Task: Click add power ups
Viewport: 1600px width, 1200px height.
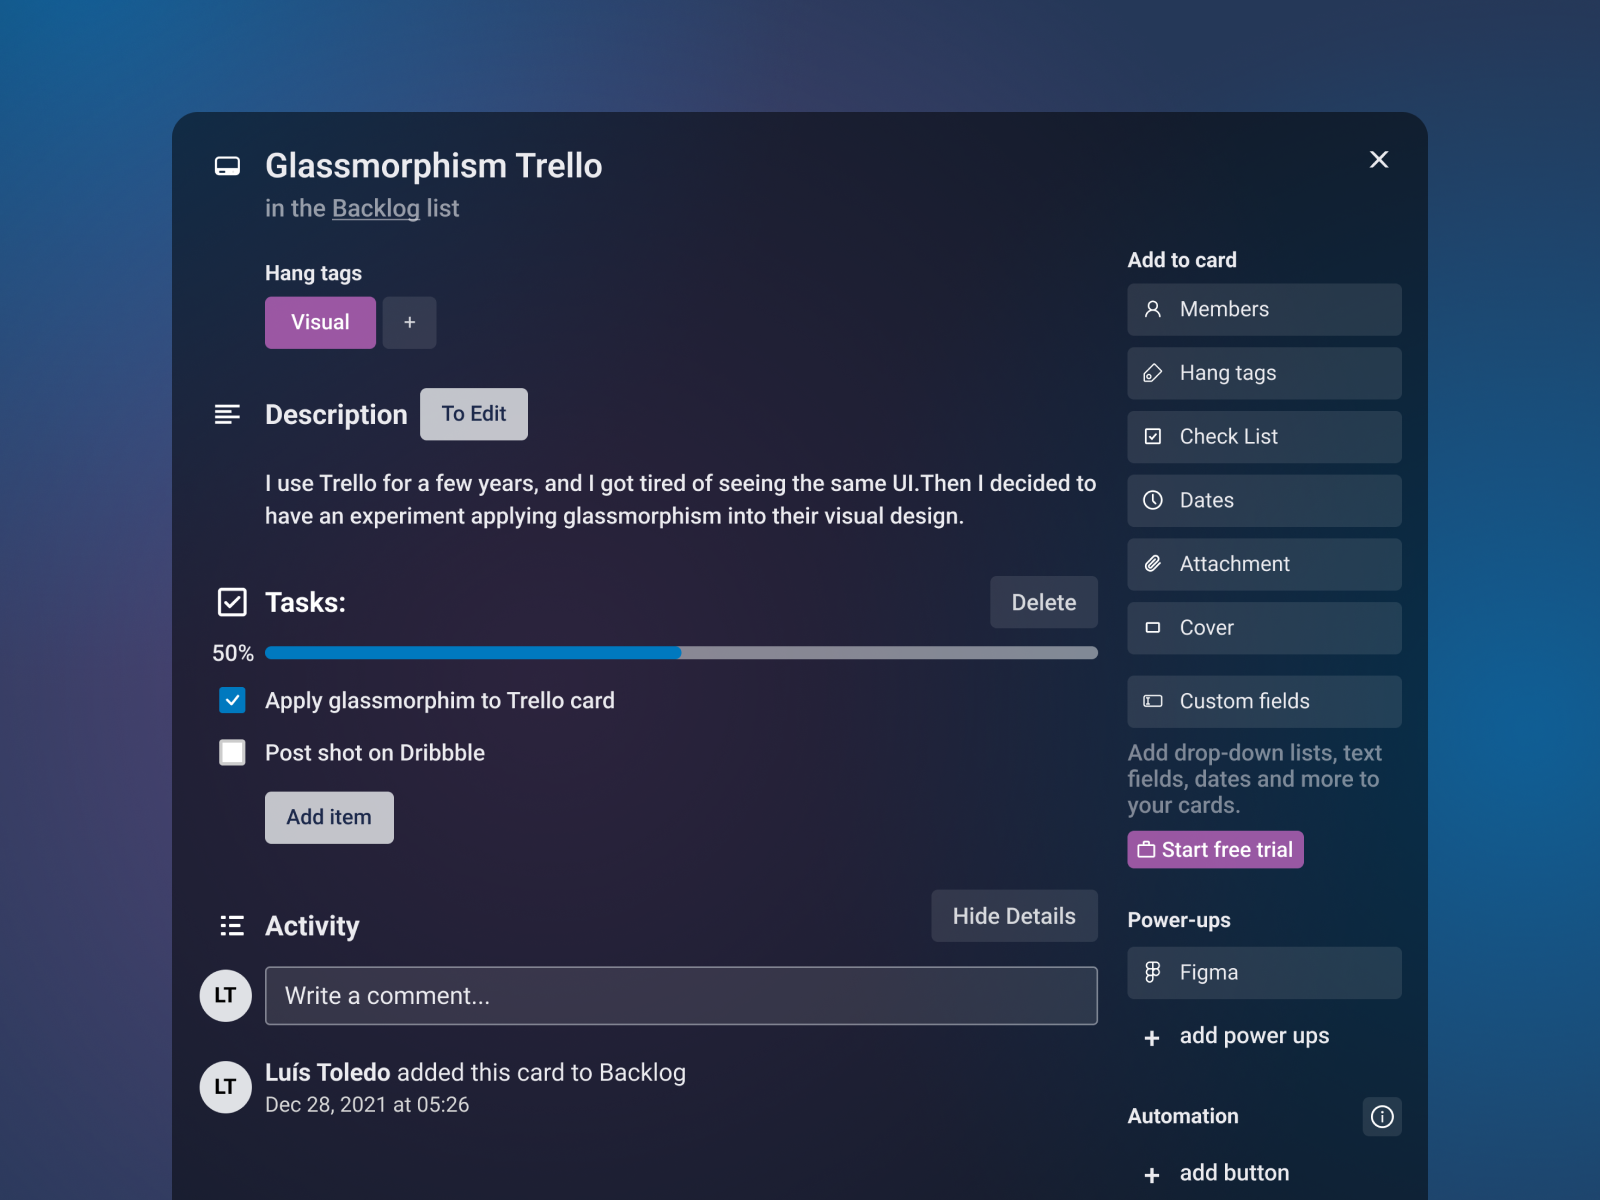Action: pos(1236,1036)
